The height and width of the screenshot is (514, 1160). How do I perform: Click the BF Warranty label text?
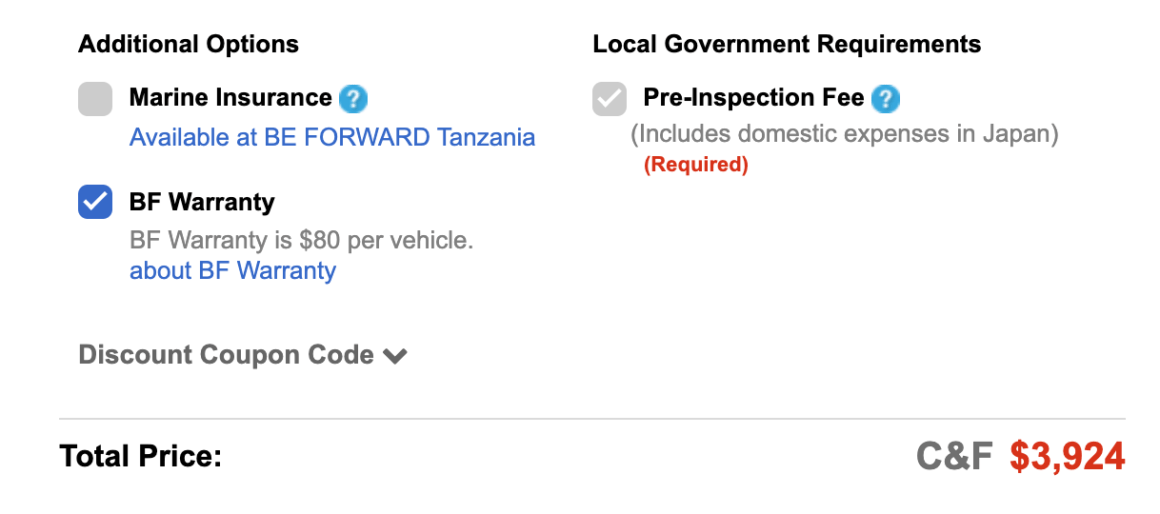coord(202,202)
